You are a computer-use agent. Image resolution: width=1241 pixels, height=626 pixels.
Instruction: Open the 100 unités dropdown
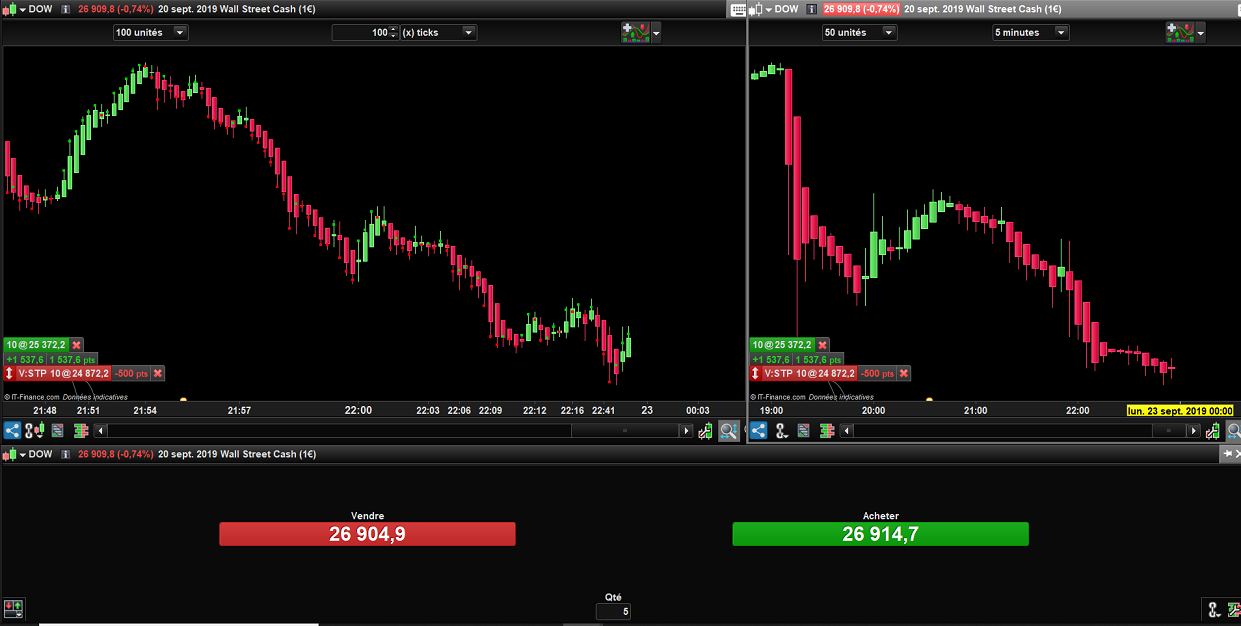click(x=150, y=32)
